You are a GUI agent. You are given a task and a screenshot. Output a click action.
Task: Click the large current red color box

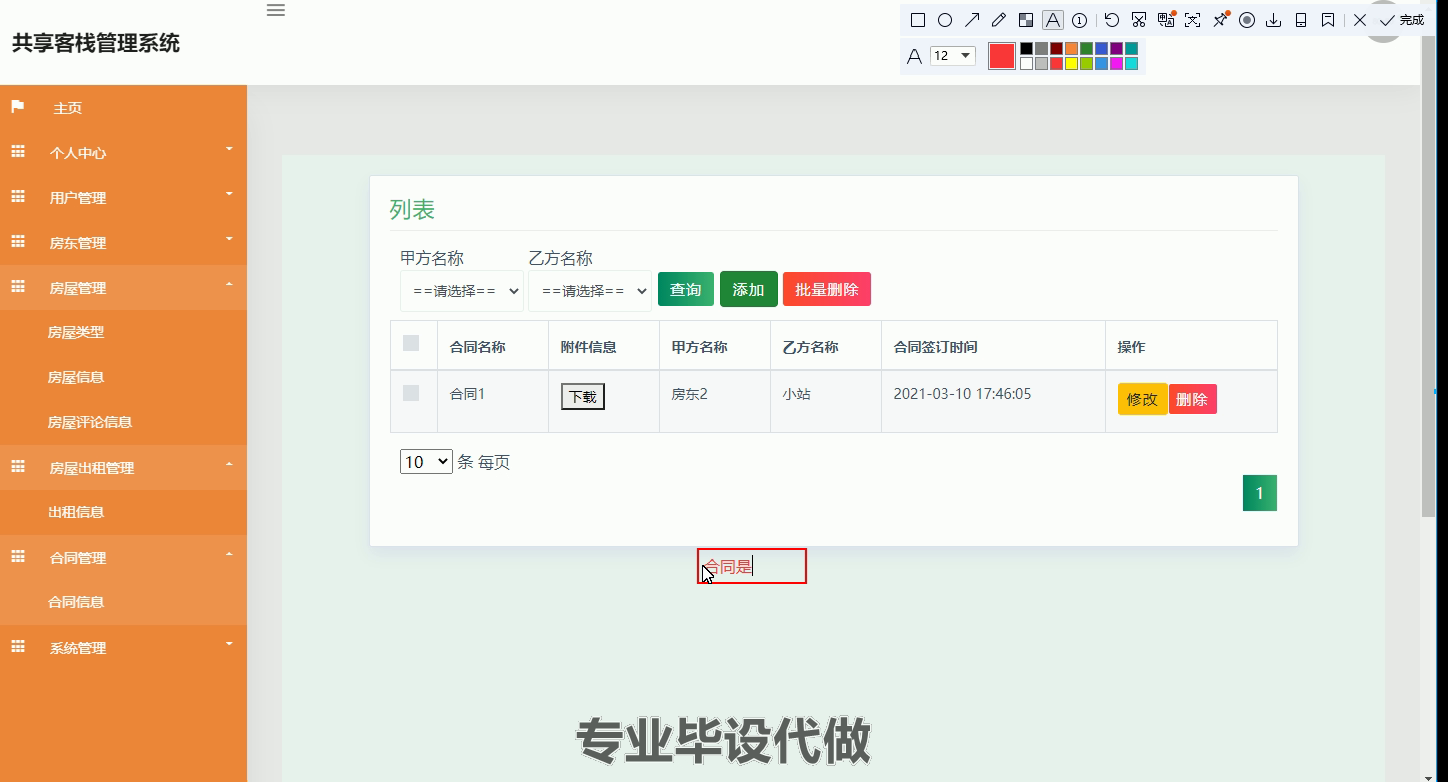[1002, 56]
